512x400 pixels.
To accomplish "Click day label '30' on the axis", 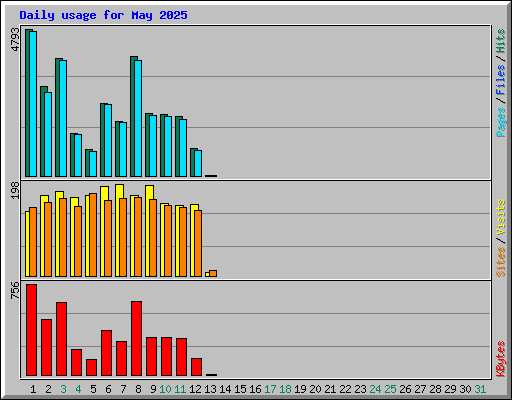I will (465, 389).
